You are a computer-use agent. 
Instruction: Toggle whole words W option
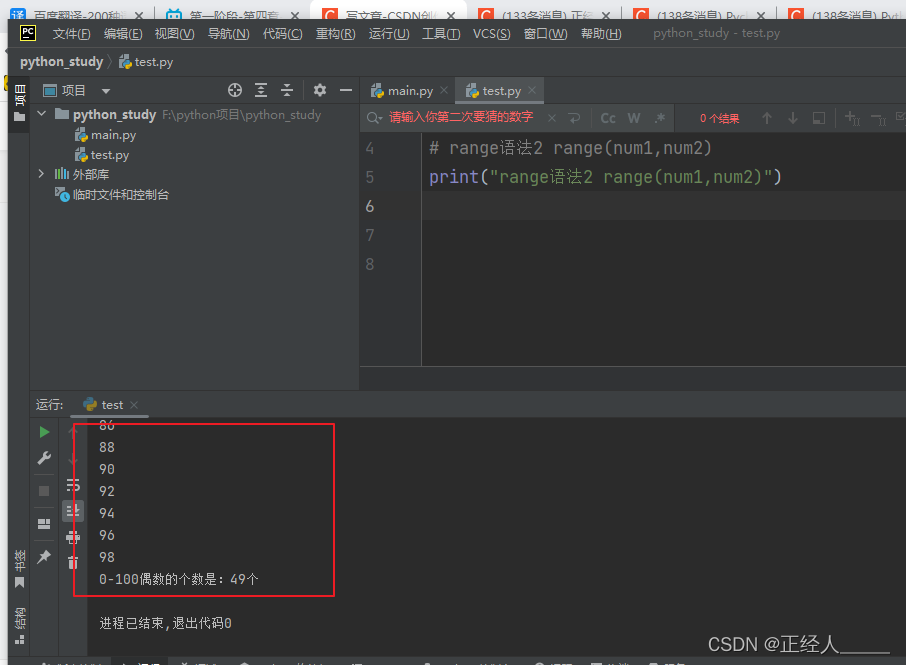[634, 118]
